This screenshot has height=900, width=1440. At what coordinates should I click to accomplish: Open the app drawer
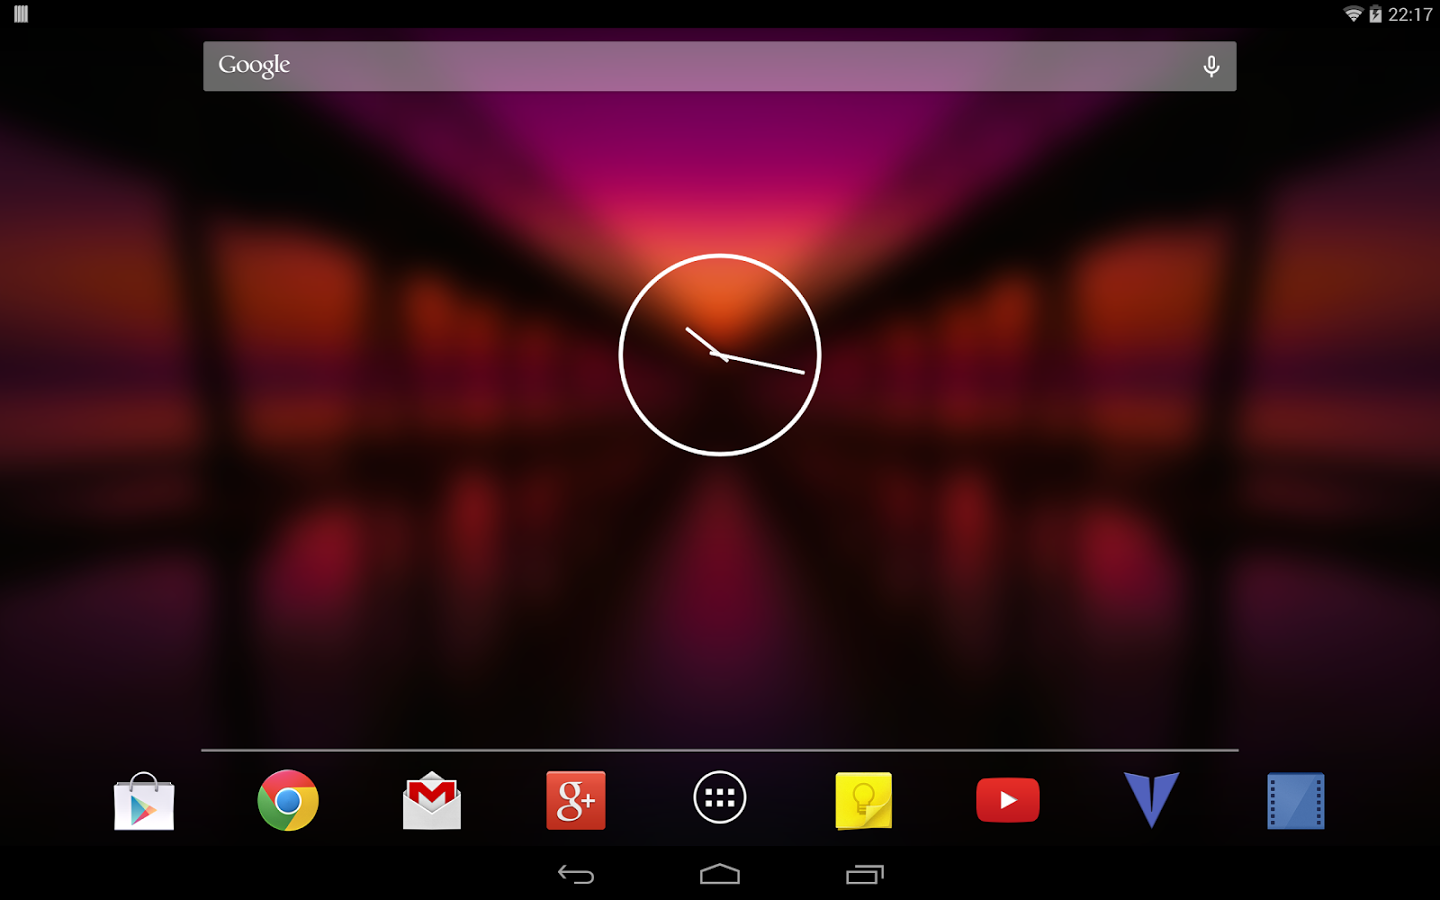720,798
